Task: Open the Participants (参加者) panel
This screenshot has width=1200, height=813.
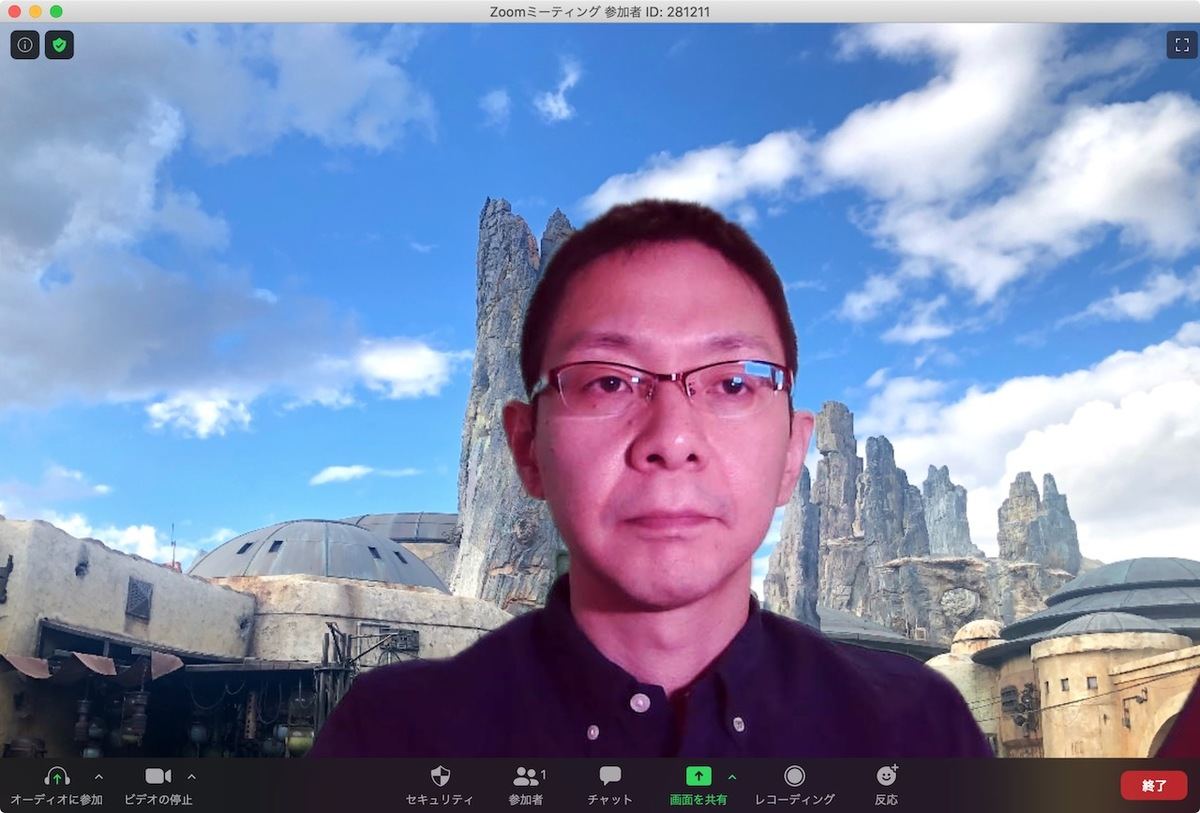Action: point(526,784)
